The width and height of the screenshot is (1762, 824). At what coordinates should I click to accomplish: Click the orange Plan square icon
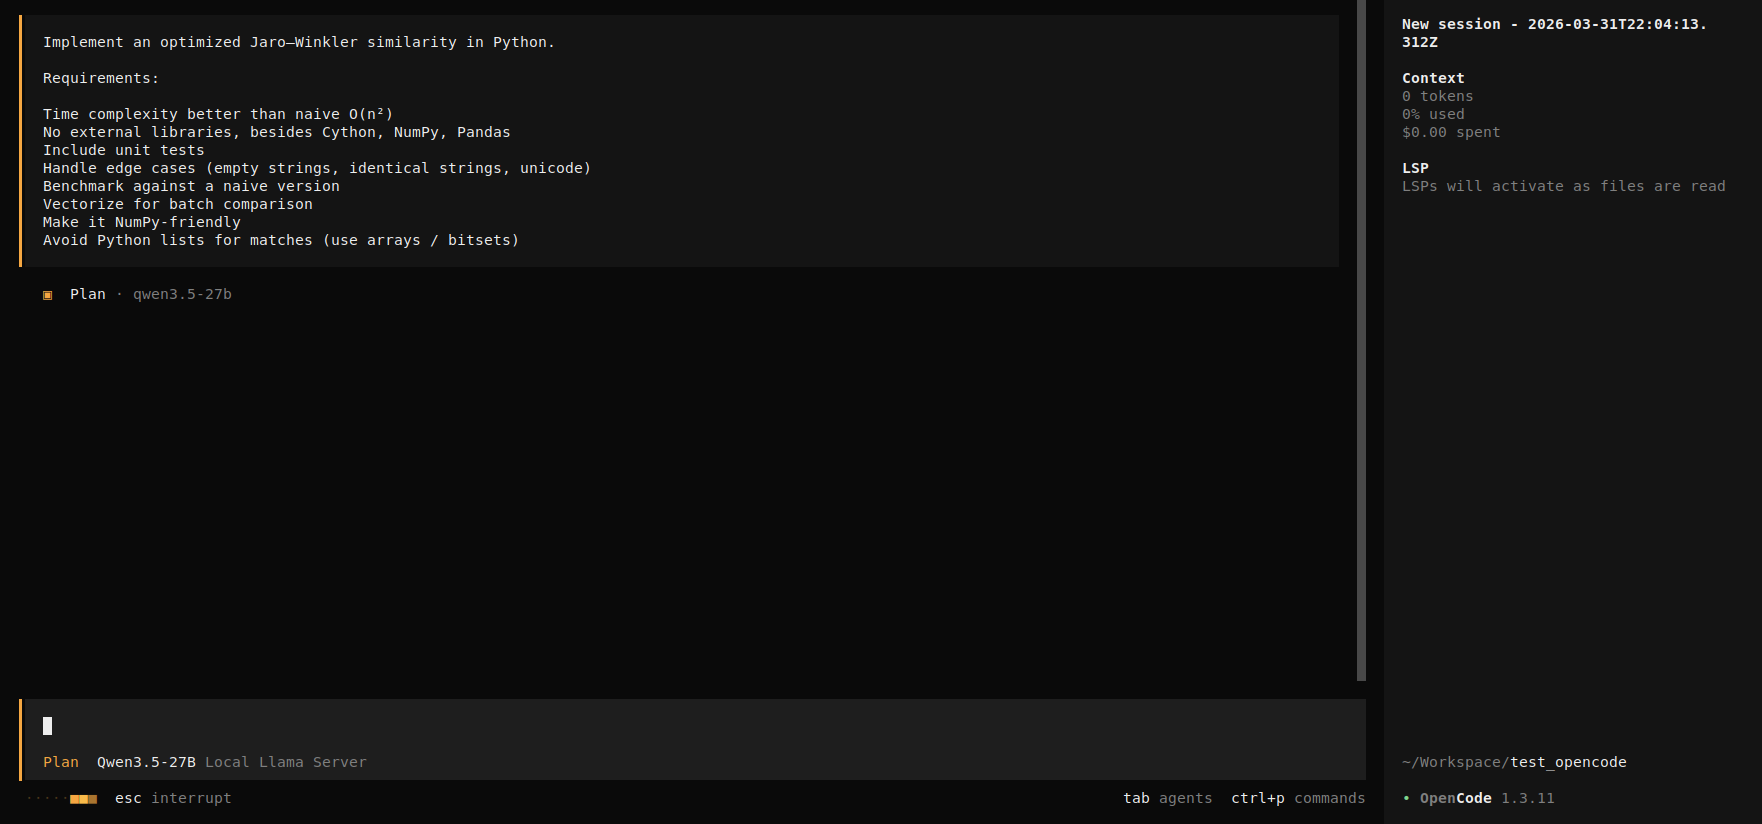(x=47, y=295)
